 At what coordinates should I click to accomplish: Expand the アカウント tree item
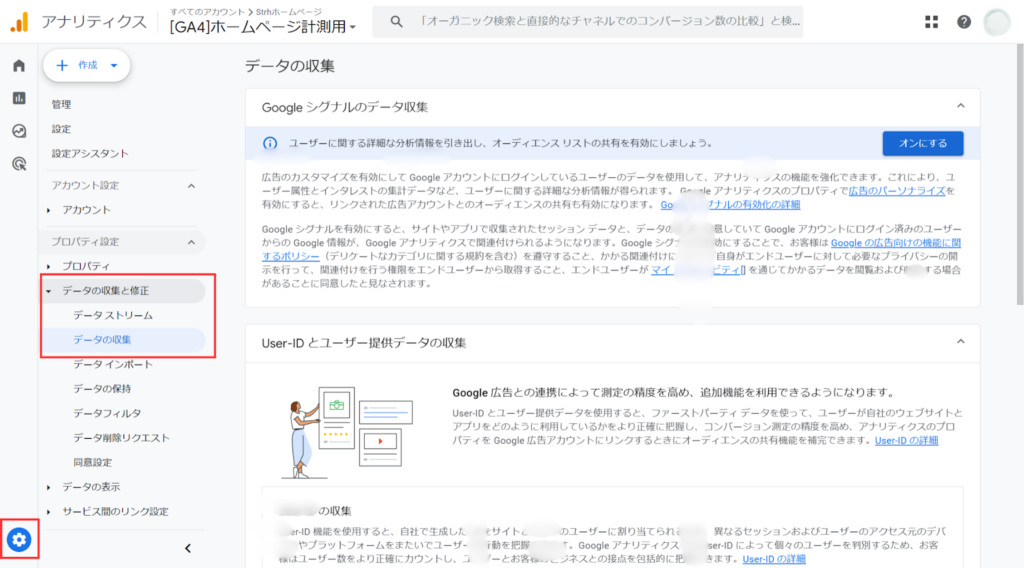click(x=49, y=210)
